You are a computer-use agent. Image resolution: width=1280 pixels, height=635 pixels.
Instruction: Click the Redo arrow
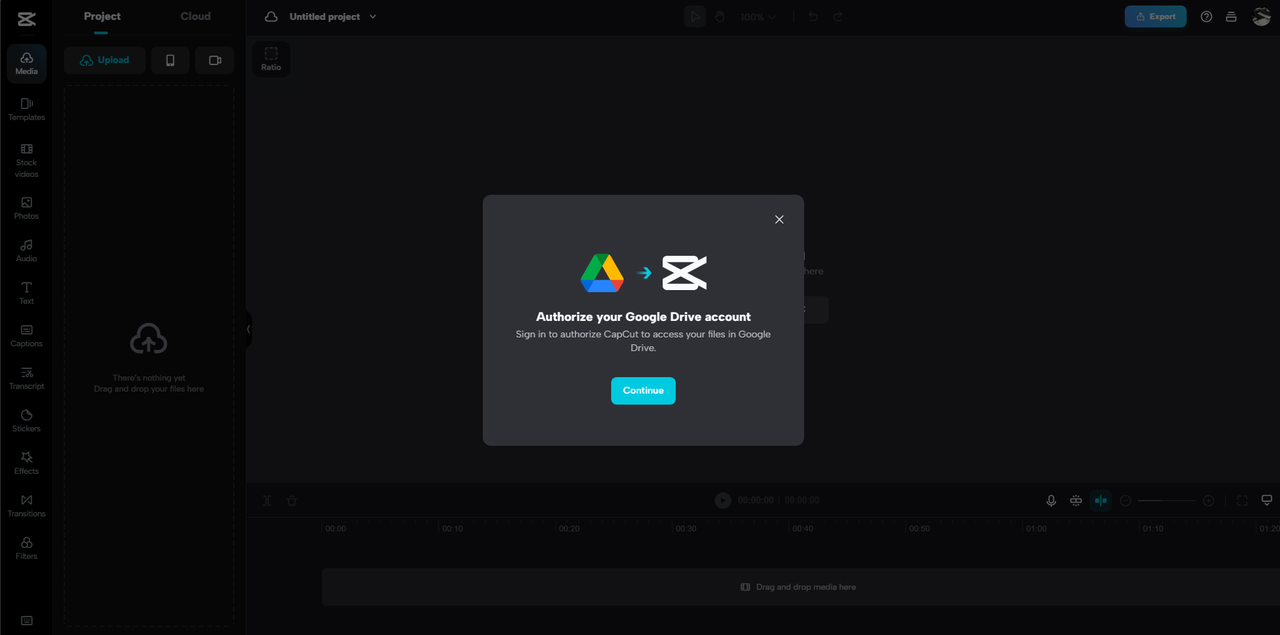tap(838, 17)
